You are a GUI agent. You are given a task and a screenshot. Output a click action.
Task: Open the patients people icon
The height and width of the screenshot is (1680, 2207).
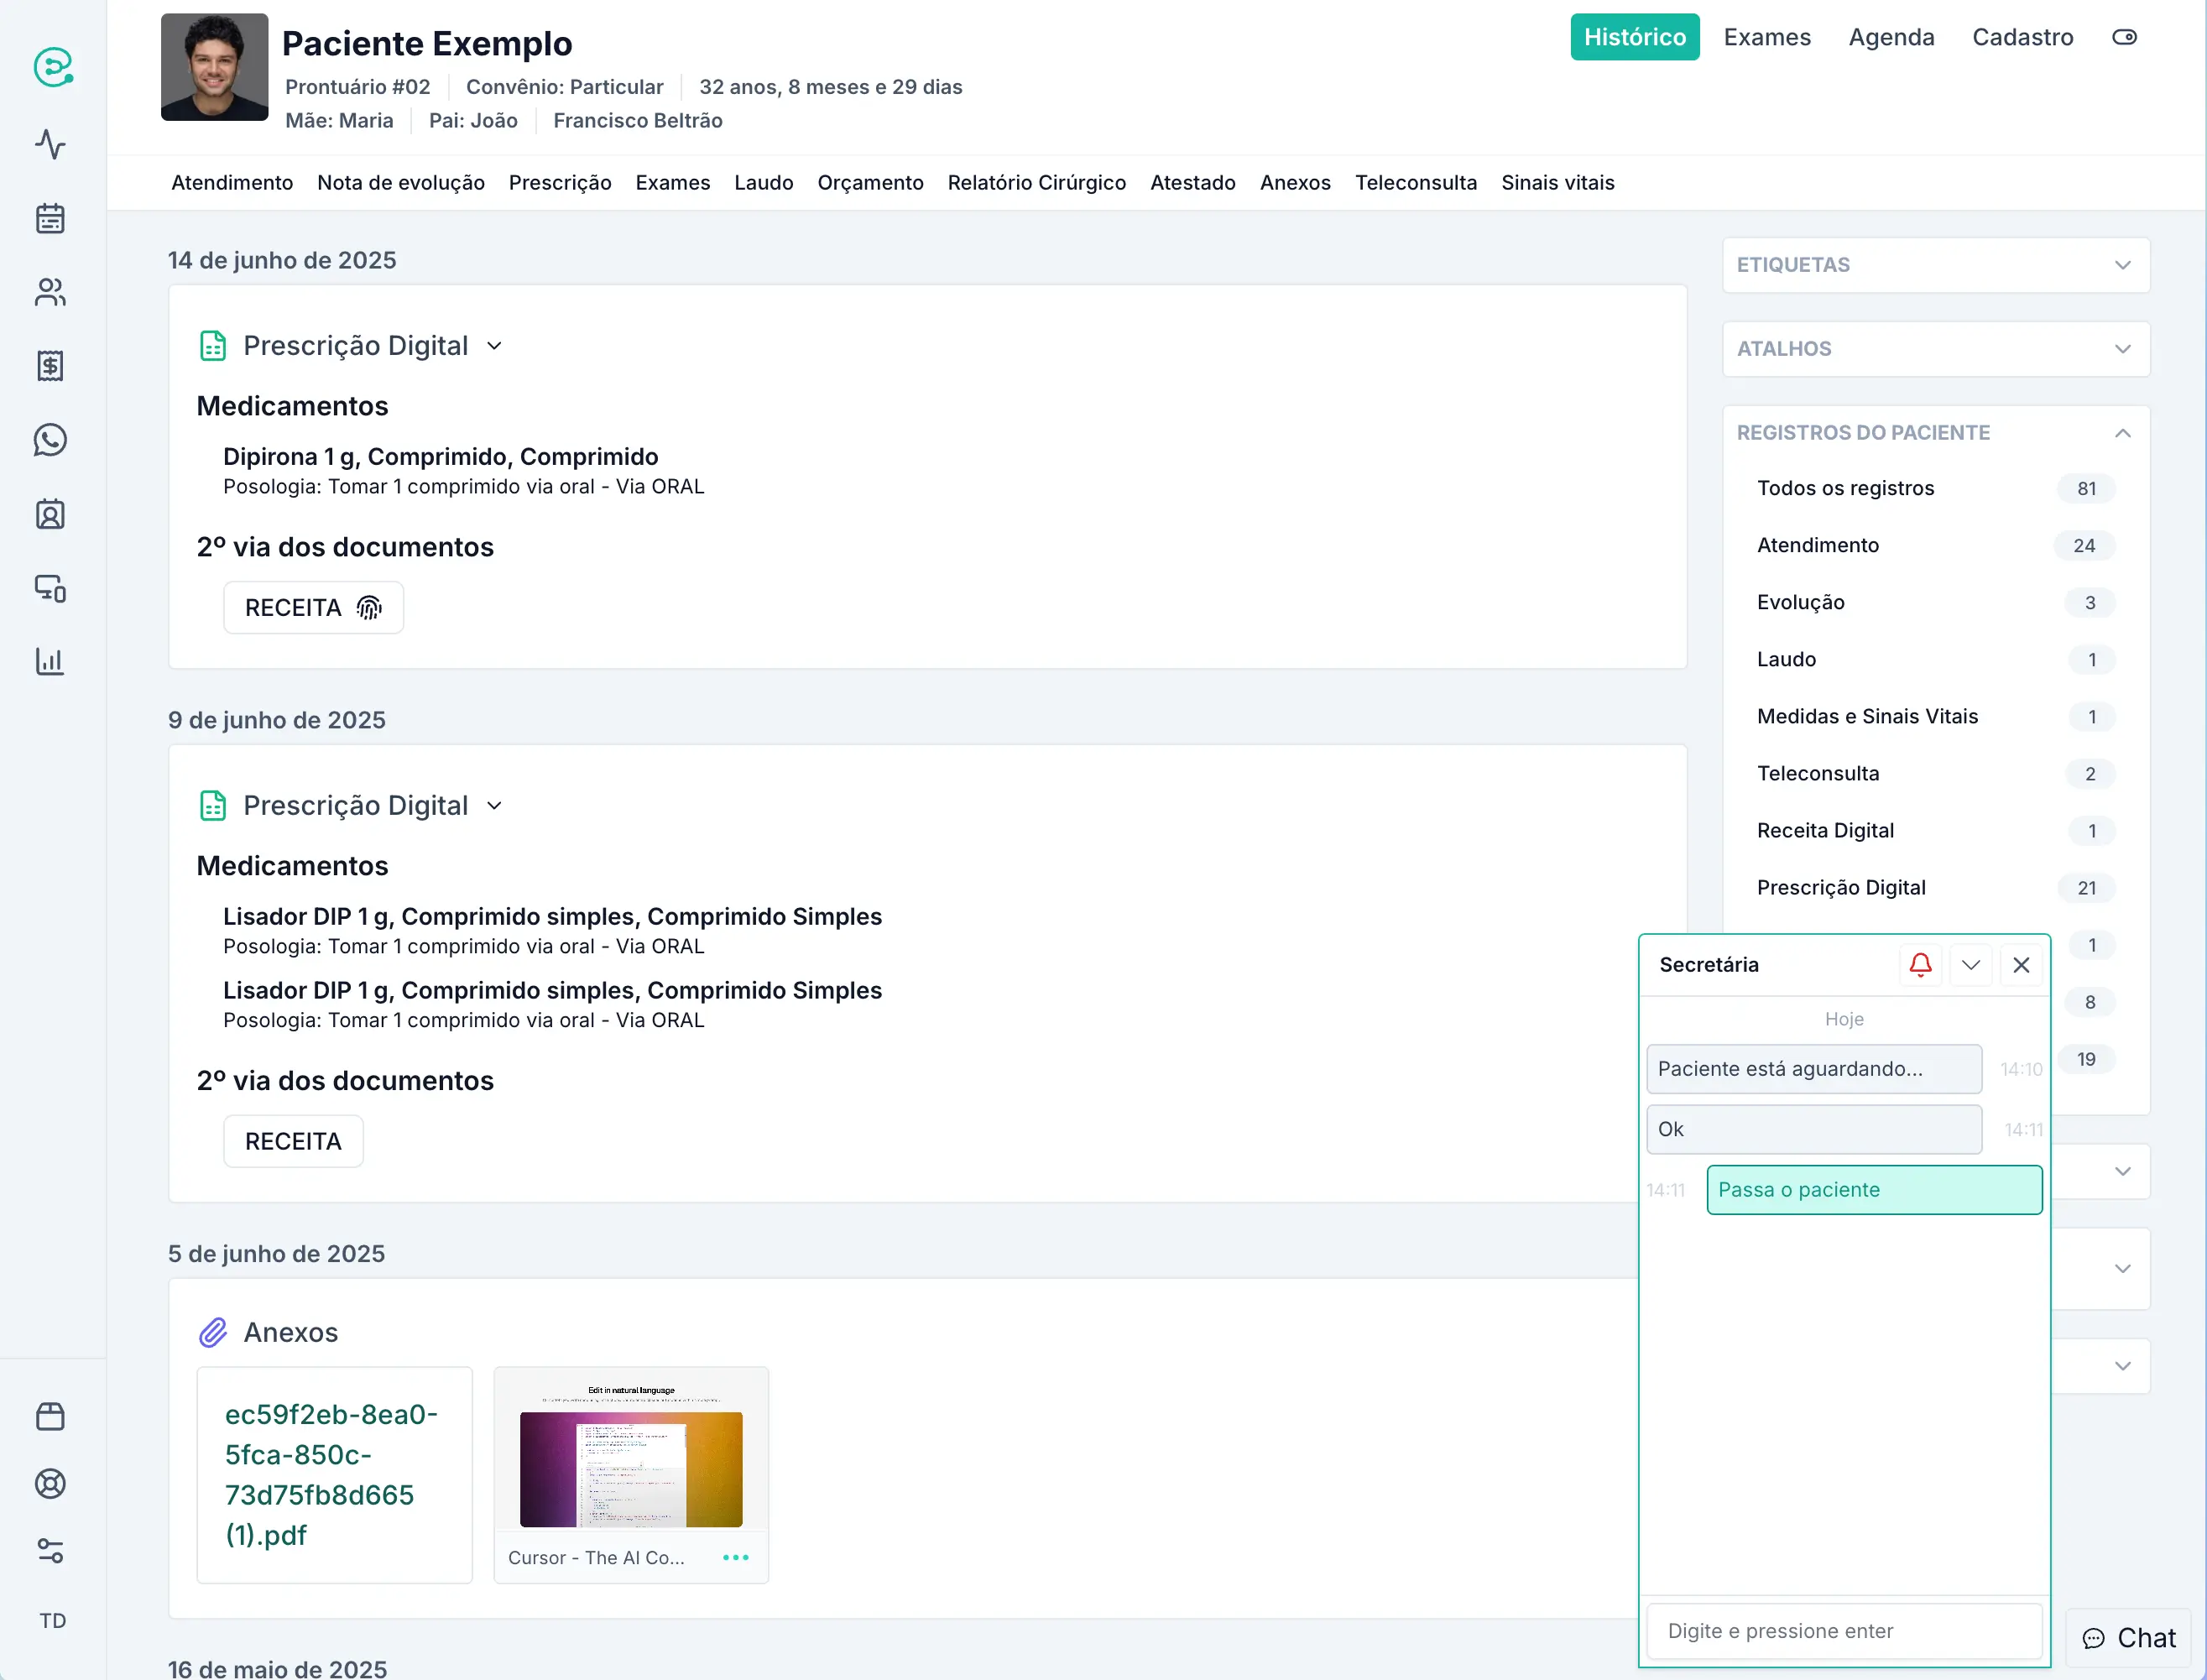[x=50, y=292]
